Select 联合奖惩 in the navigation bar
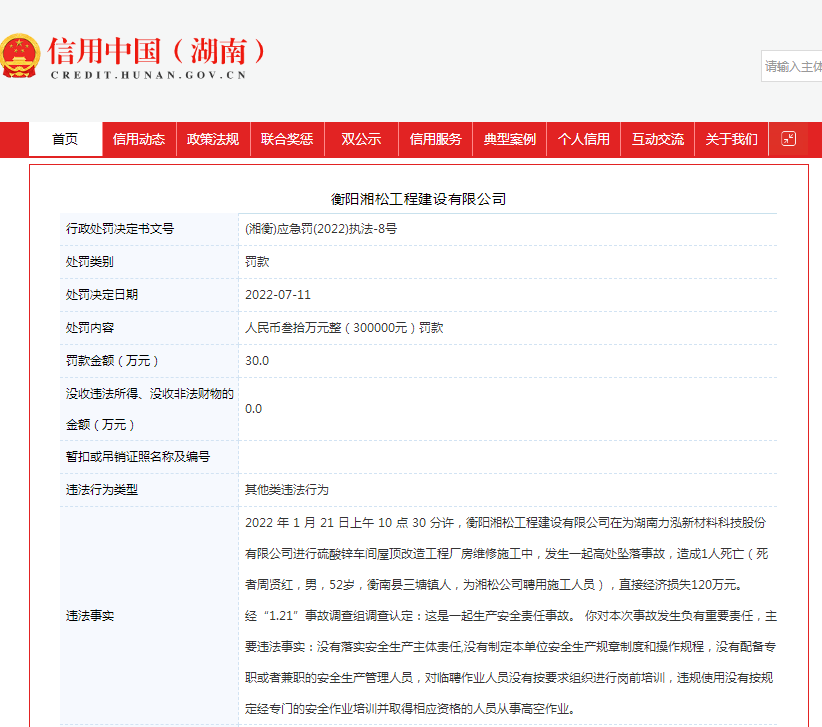 click(287, 140)
